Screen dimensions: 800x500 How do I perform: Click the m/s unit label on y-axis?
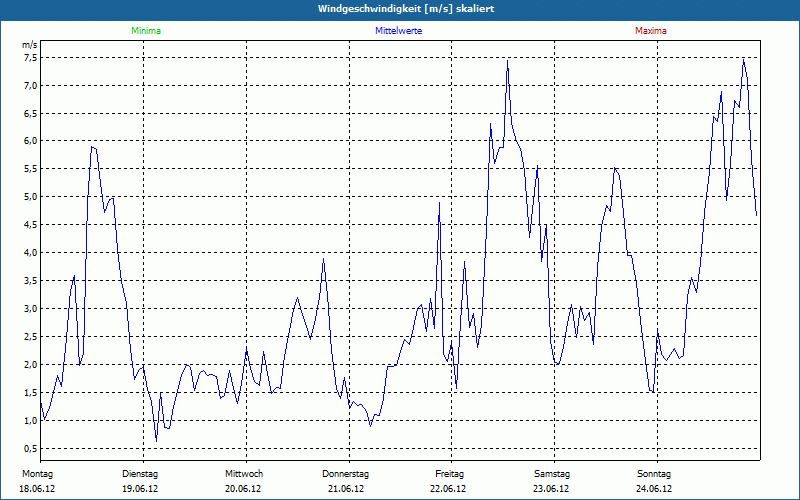coord(30,45)
